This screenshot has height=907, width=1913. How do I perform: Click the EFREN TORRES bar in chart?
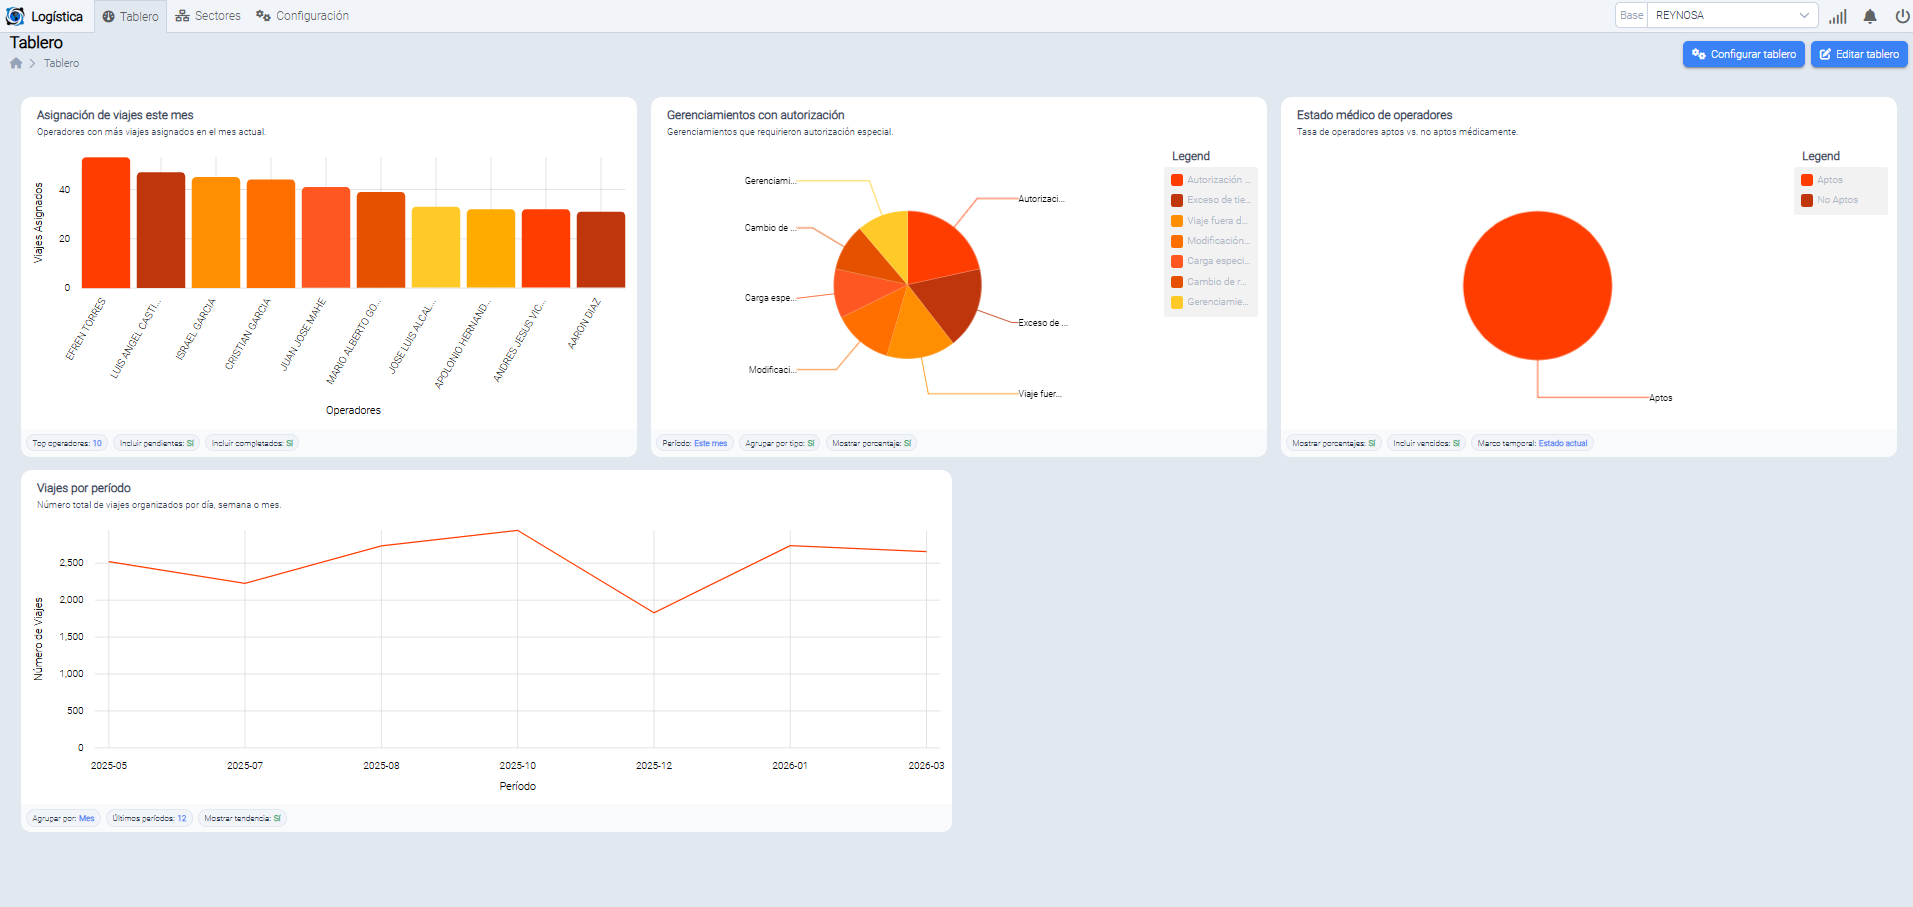click(x=106, y=222)
